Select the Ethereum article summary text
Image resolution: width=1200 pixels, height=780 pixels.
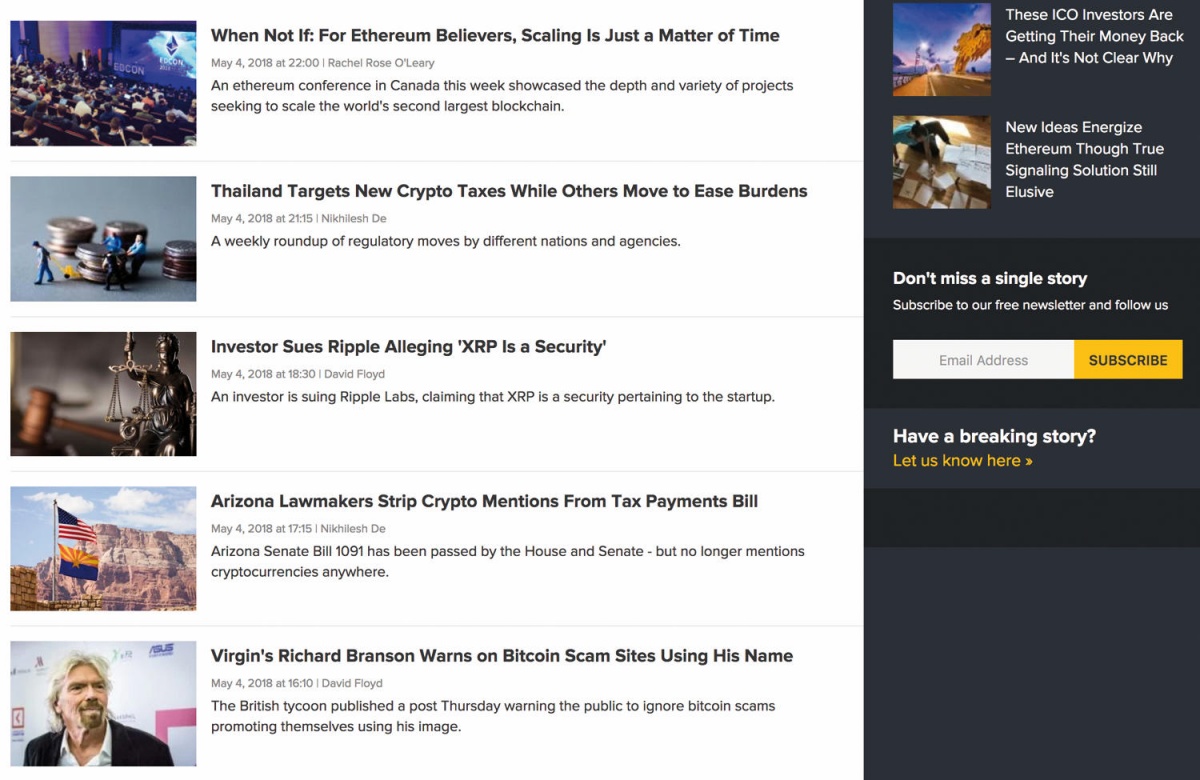(502, 96)
